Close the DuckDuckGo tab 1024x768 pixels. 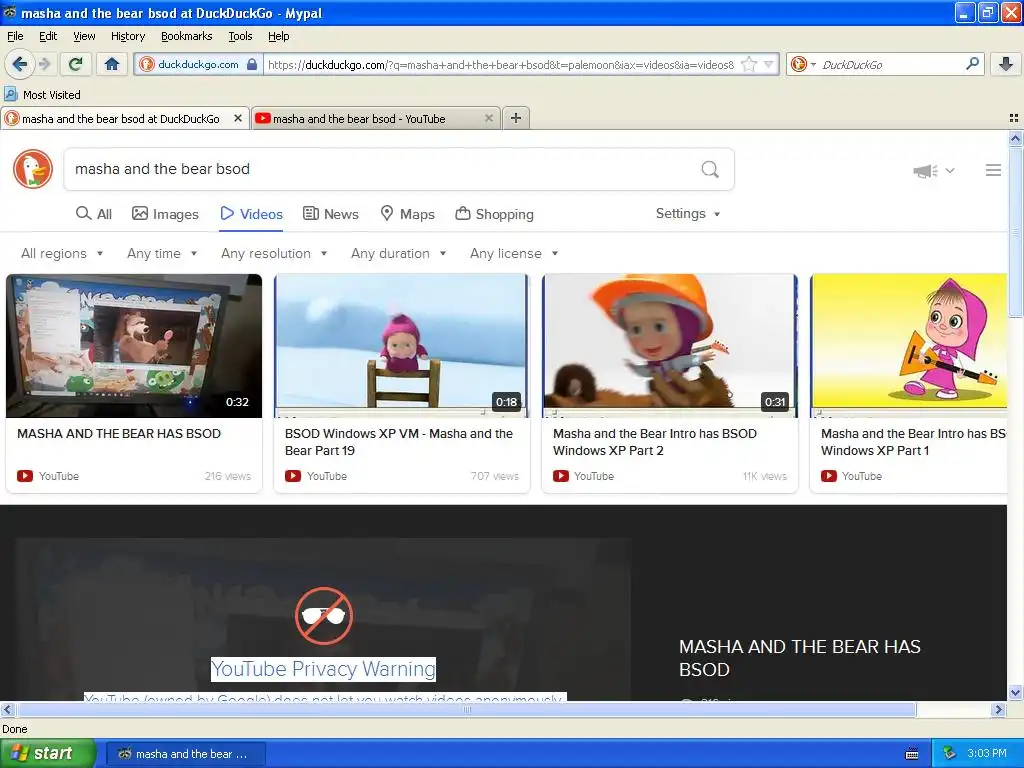coord(238,118)
